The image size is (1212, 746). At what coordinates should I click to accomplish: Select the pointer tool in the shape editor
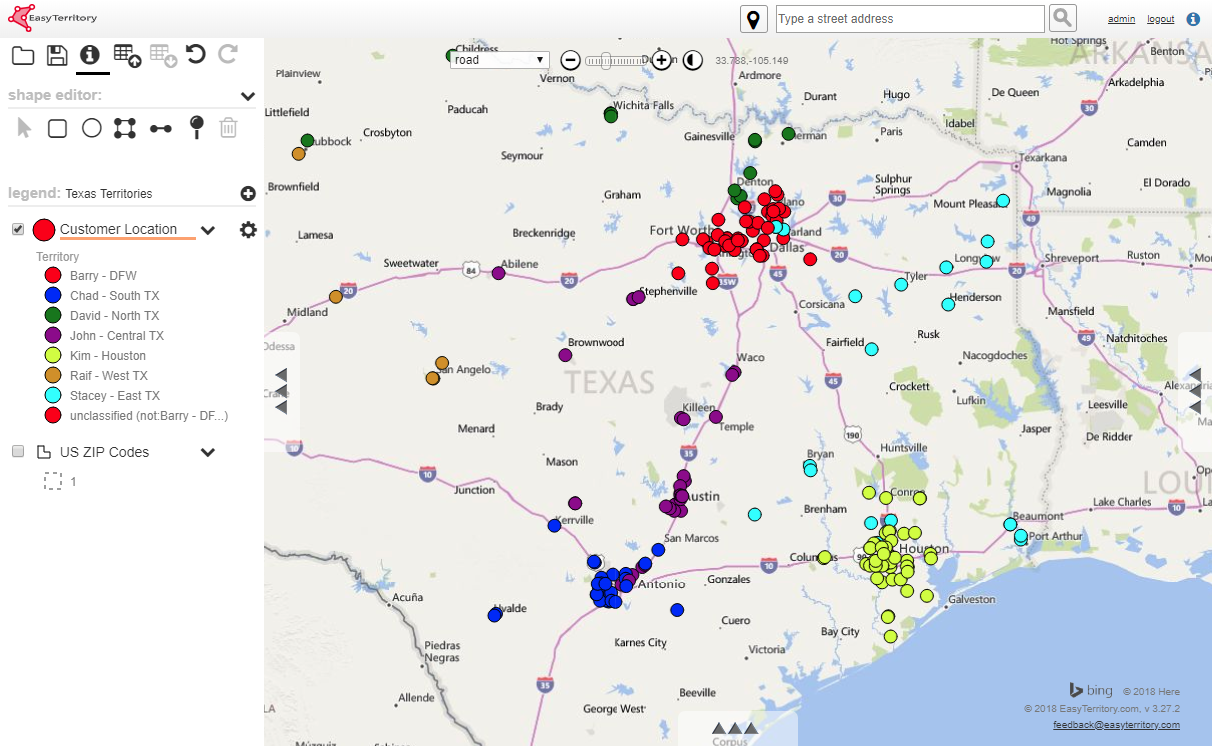(x=25, y=128)
